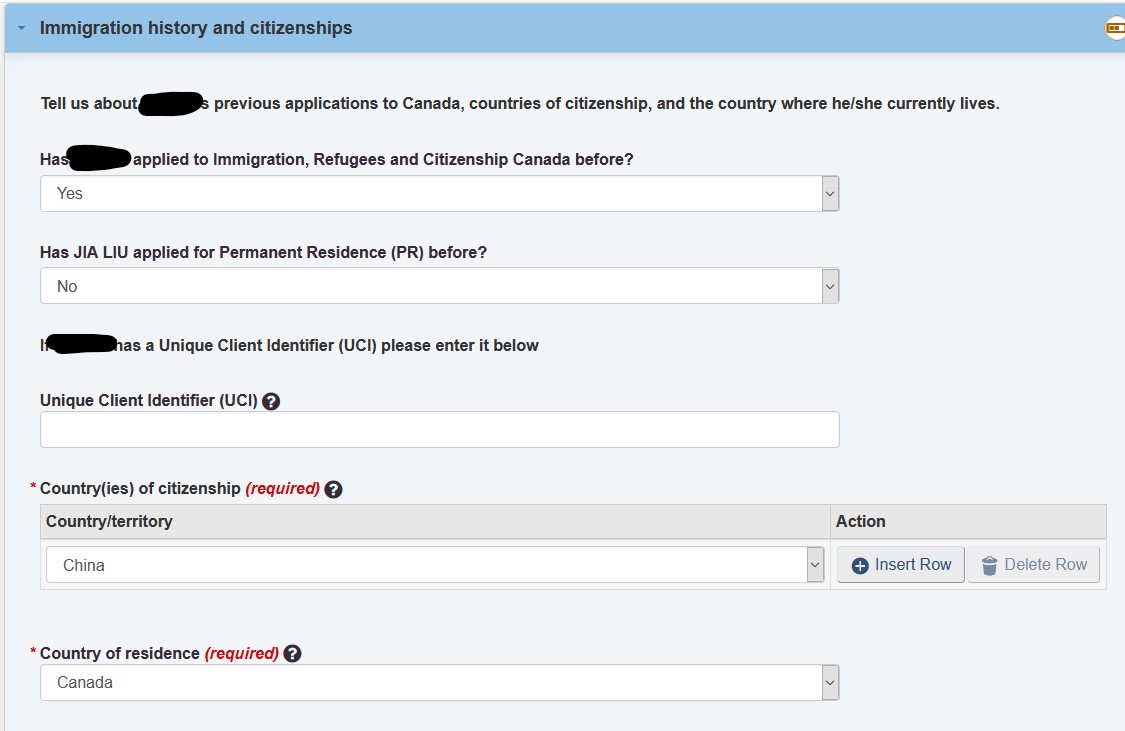Click the Immigration history and citizenships heading
The height and width of the screenshot is (731, 1125).
click(196, 28)
